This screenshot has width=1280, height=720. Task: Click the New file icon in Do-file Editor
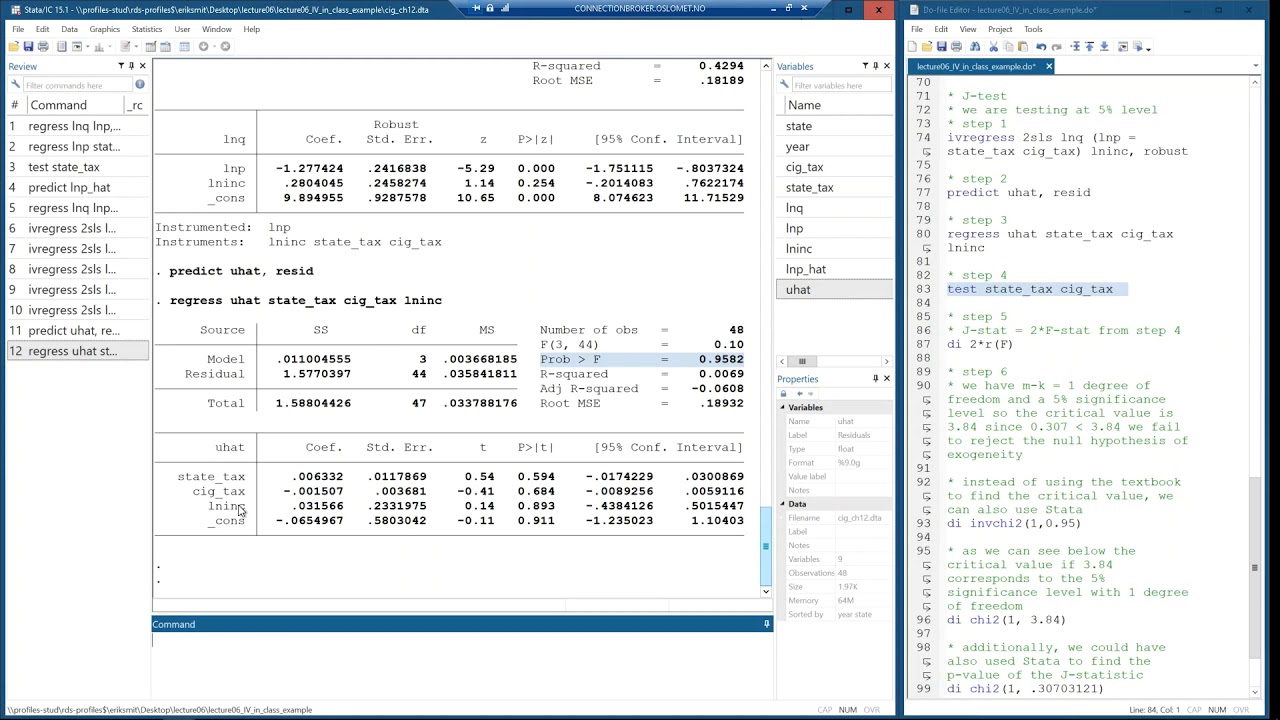[912, 46]
